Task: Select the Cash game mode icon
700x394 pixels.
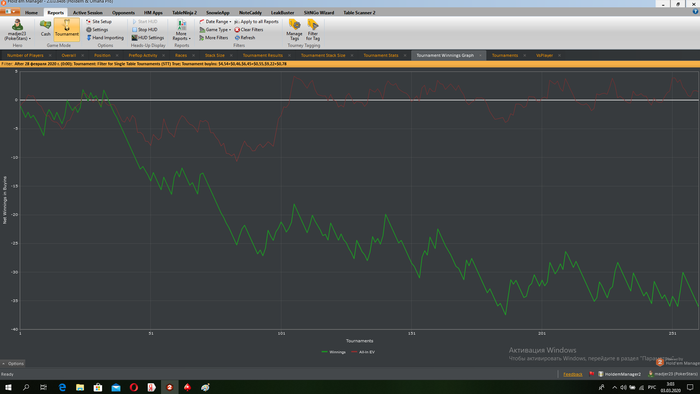Action: 46,28
